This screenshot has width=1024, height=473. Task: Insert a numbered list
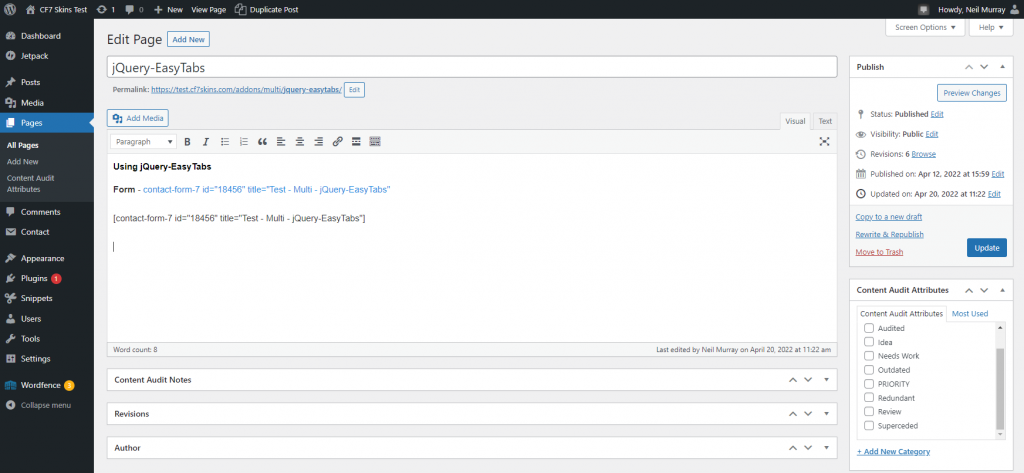[x=243, y=142]
